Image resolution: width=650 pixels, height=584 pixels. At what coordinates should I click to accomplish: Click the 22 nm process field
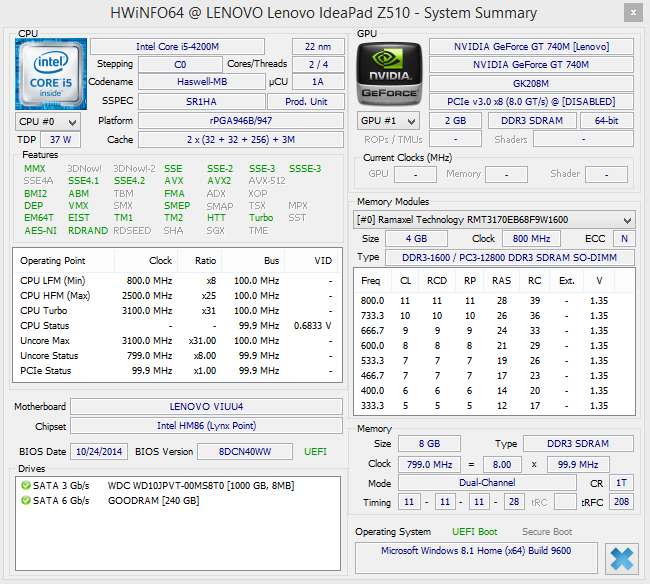318,46
